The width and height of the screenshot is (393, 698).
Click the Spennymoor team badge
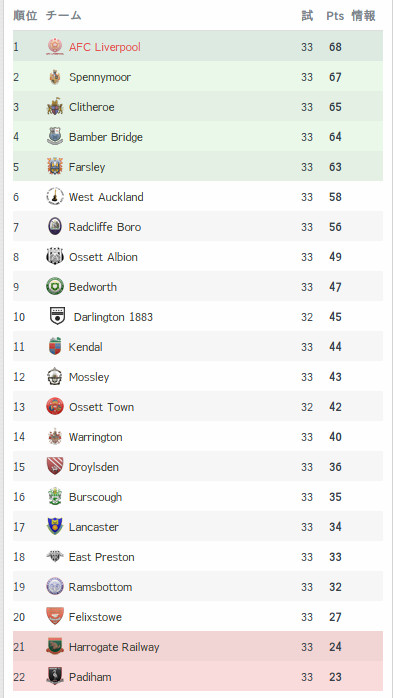coord(55,77)
